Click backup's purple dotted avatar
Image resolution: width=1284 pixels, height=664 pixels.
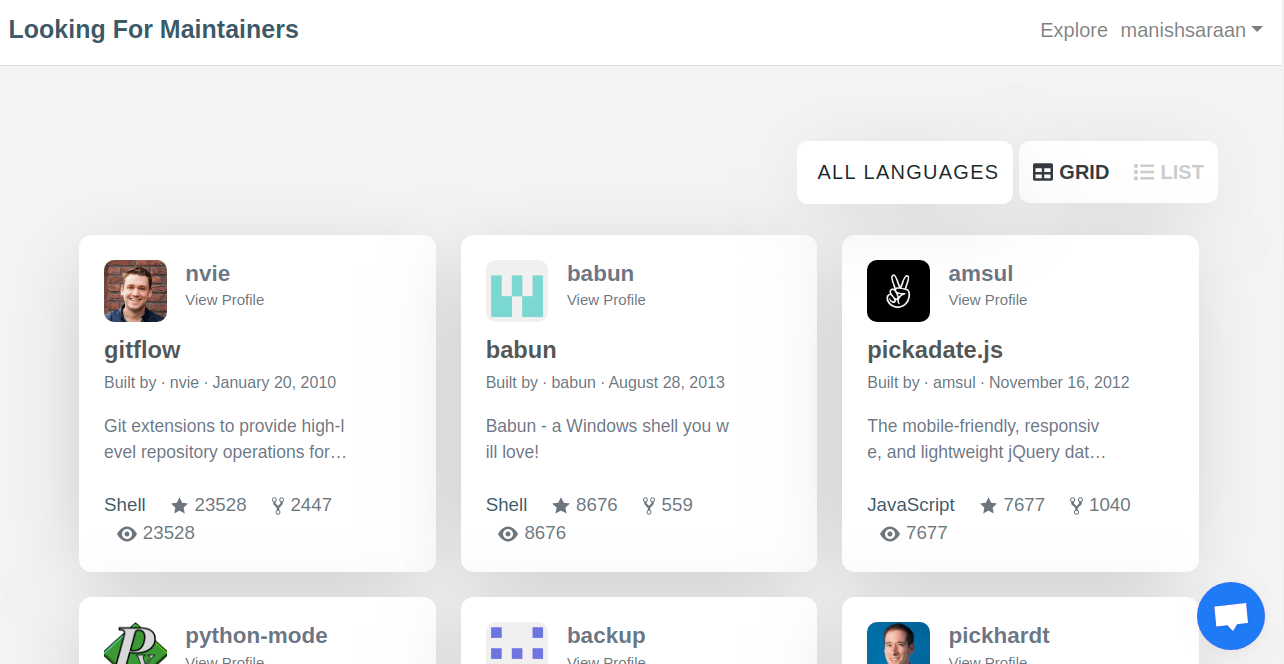517,643
